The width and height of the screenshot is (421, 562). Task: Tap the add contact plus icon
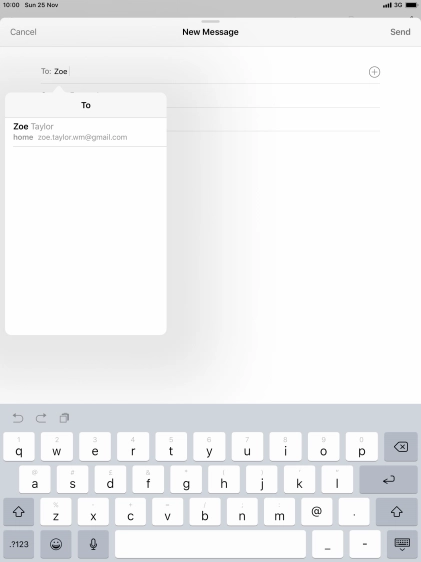click(x=374, y=72)
